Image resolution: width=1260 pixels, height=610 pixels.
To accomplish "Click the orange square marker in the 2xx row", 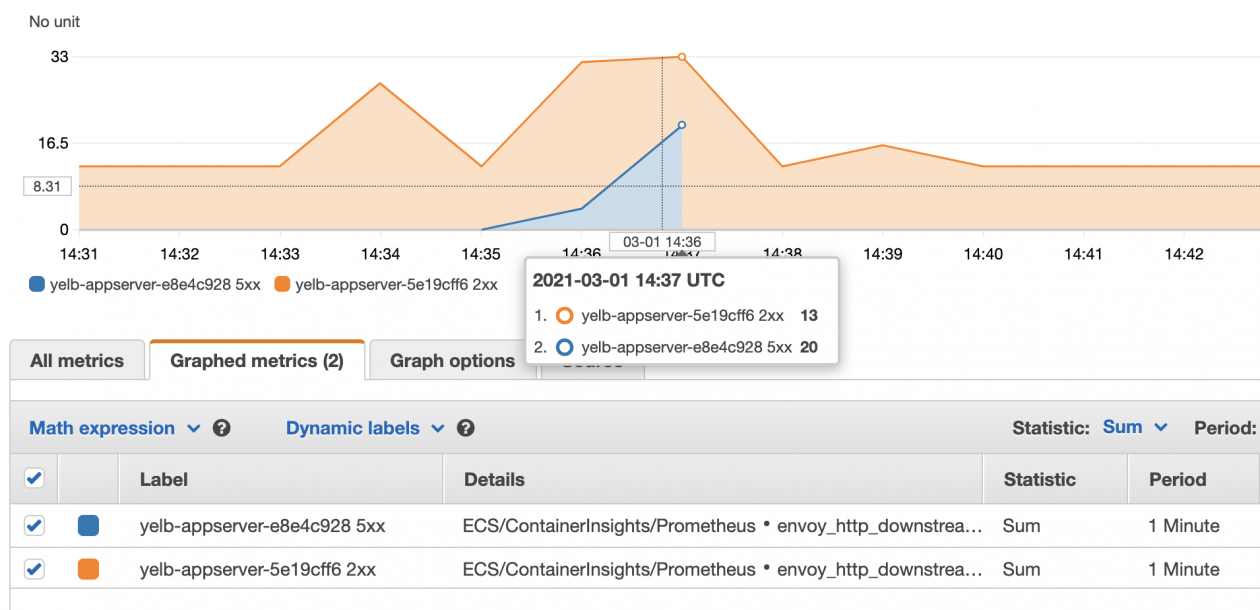I will (x=87, y=569).
